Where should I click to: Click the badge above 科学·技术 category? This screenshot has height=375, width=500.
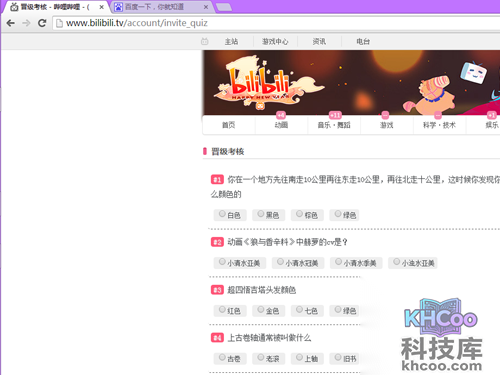pyautogui.click(x=438, y=115)
